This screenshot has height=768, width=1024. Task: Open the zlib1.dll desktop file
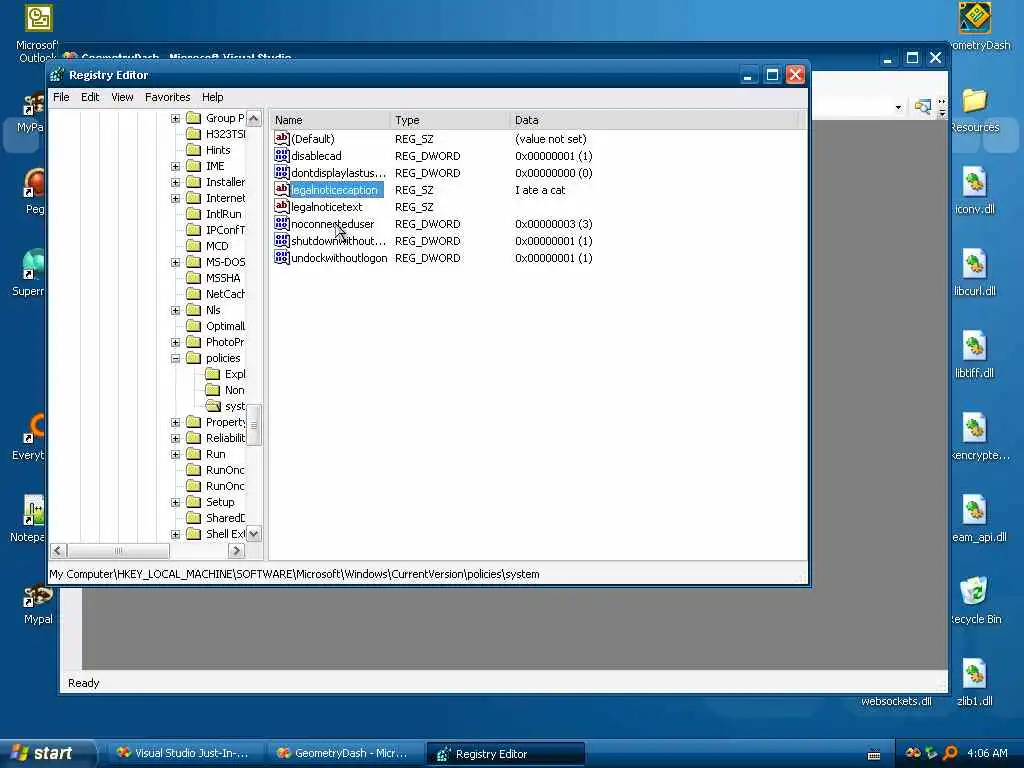point(974,682)
